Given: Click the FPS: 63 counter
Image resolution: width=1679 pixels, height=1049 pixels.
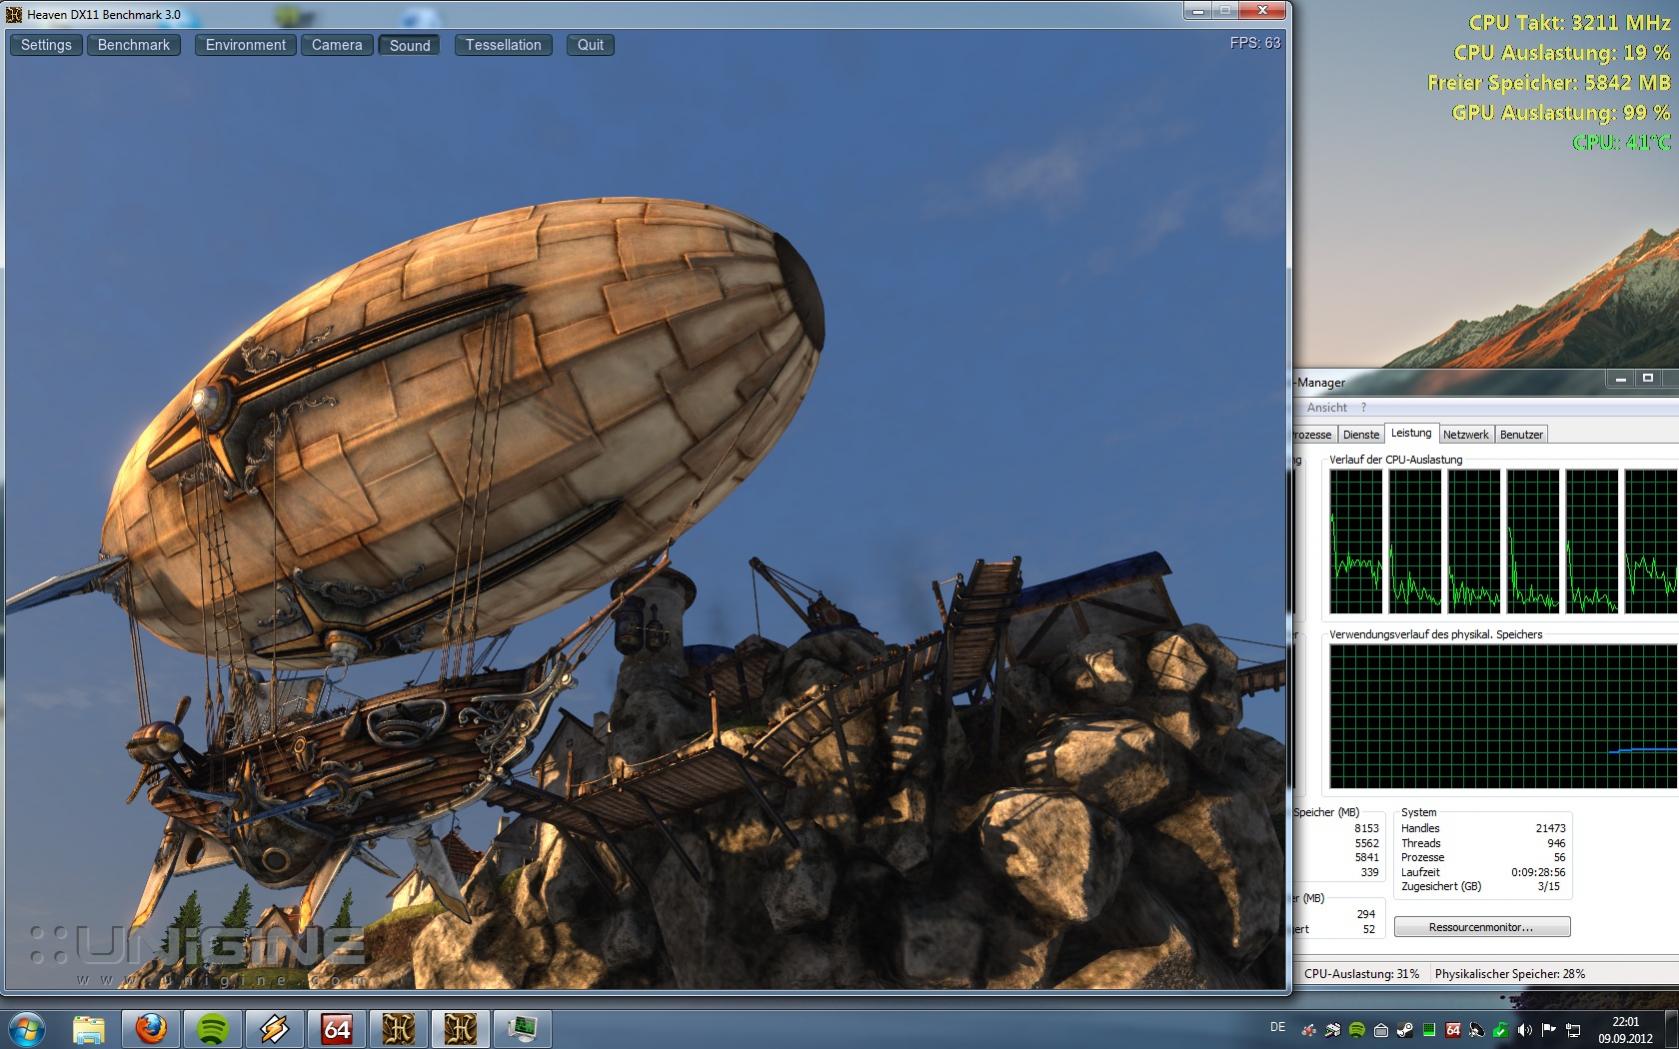Looking at the screenshot, I should 1255,43.
